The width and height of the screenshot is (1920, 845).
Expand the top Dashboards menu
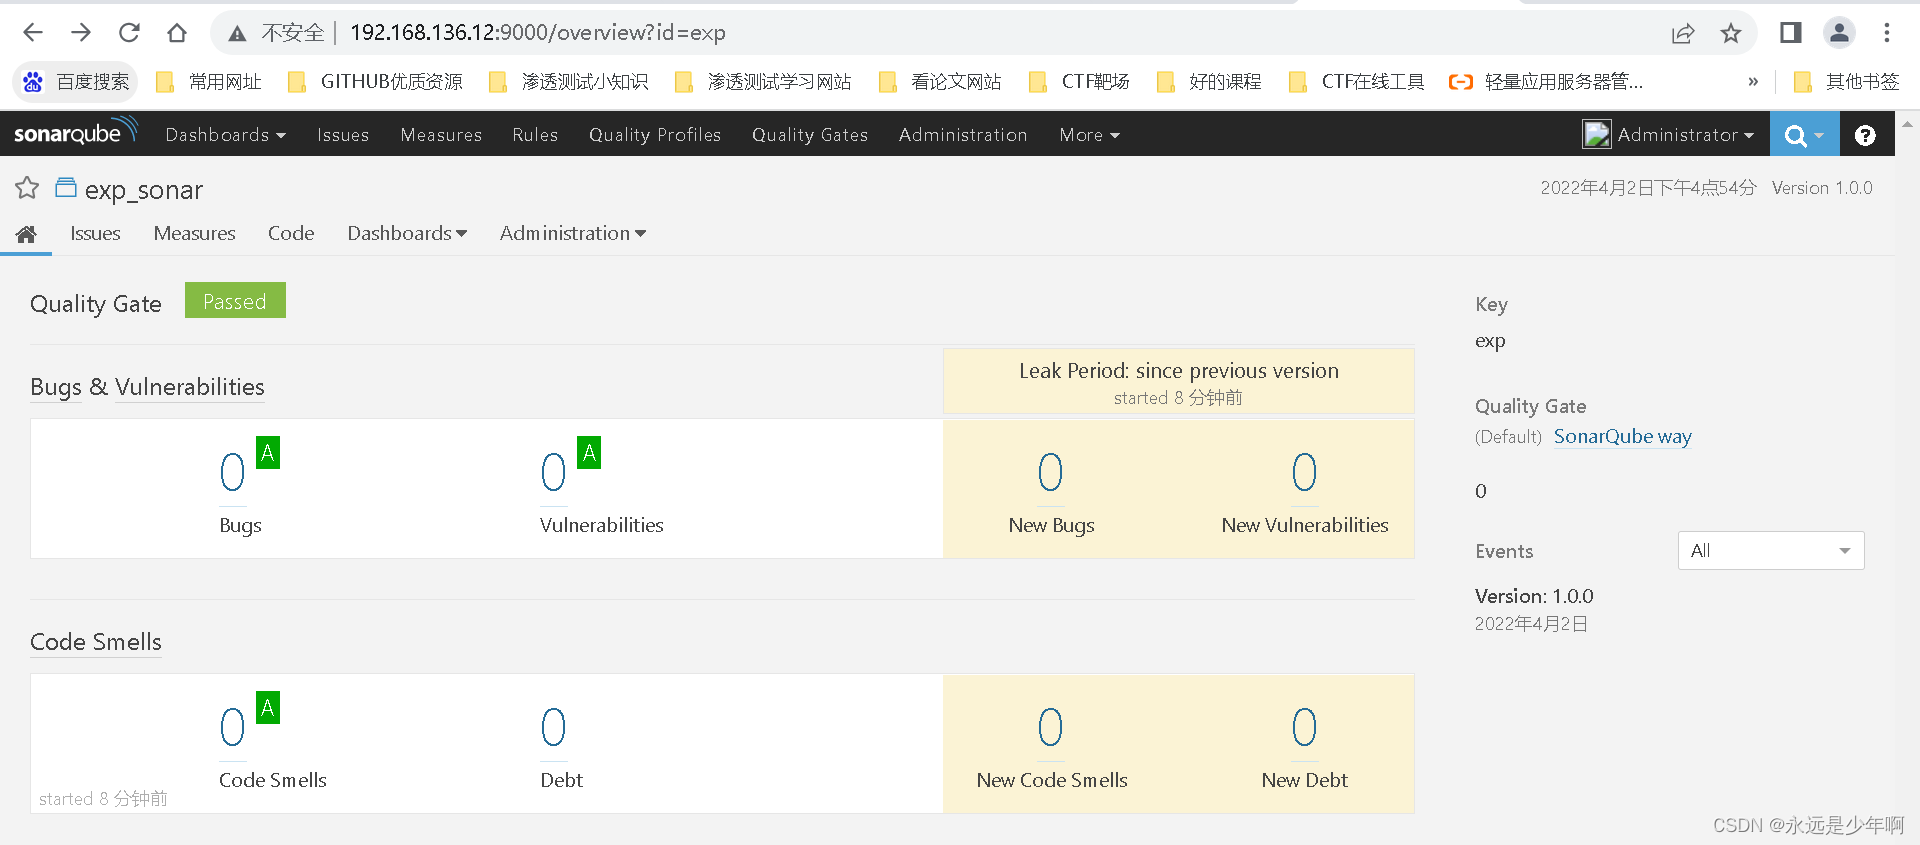click(x=225, y=135)
